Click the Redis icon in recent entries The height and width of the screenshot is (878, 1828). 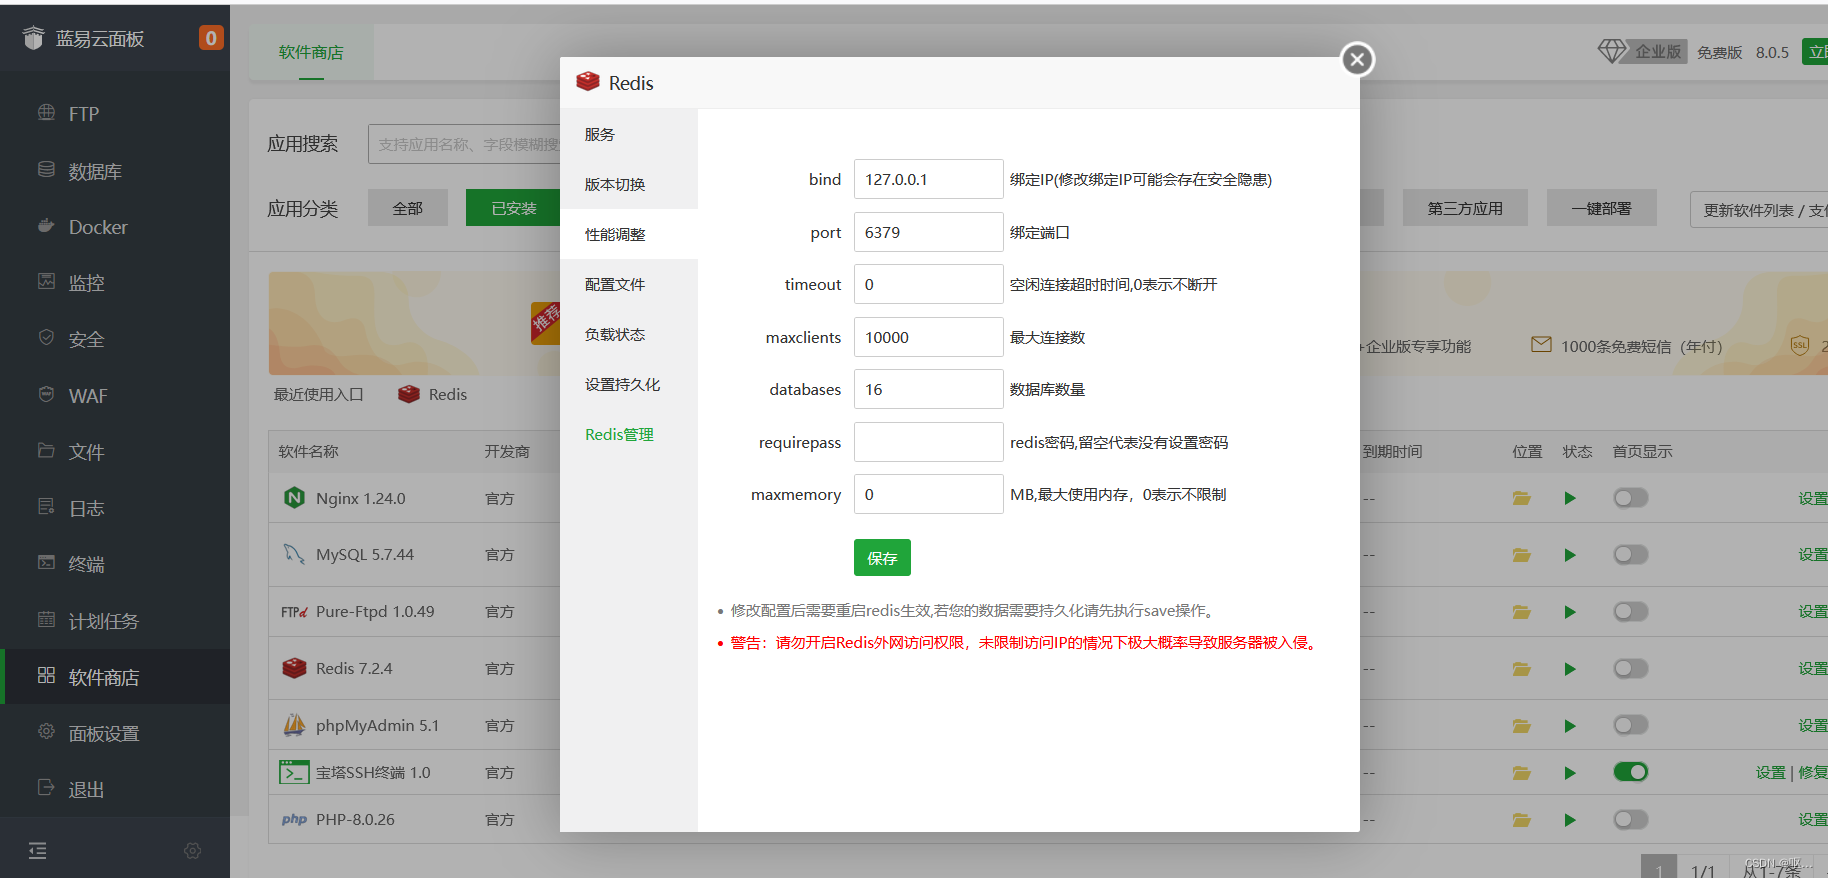tap(409, 394)
